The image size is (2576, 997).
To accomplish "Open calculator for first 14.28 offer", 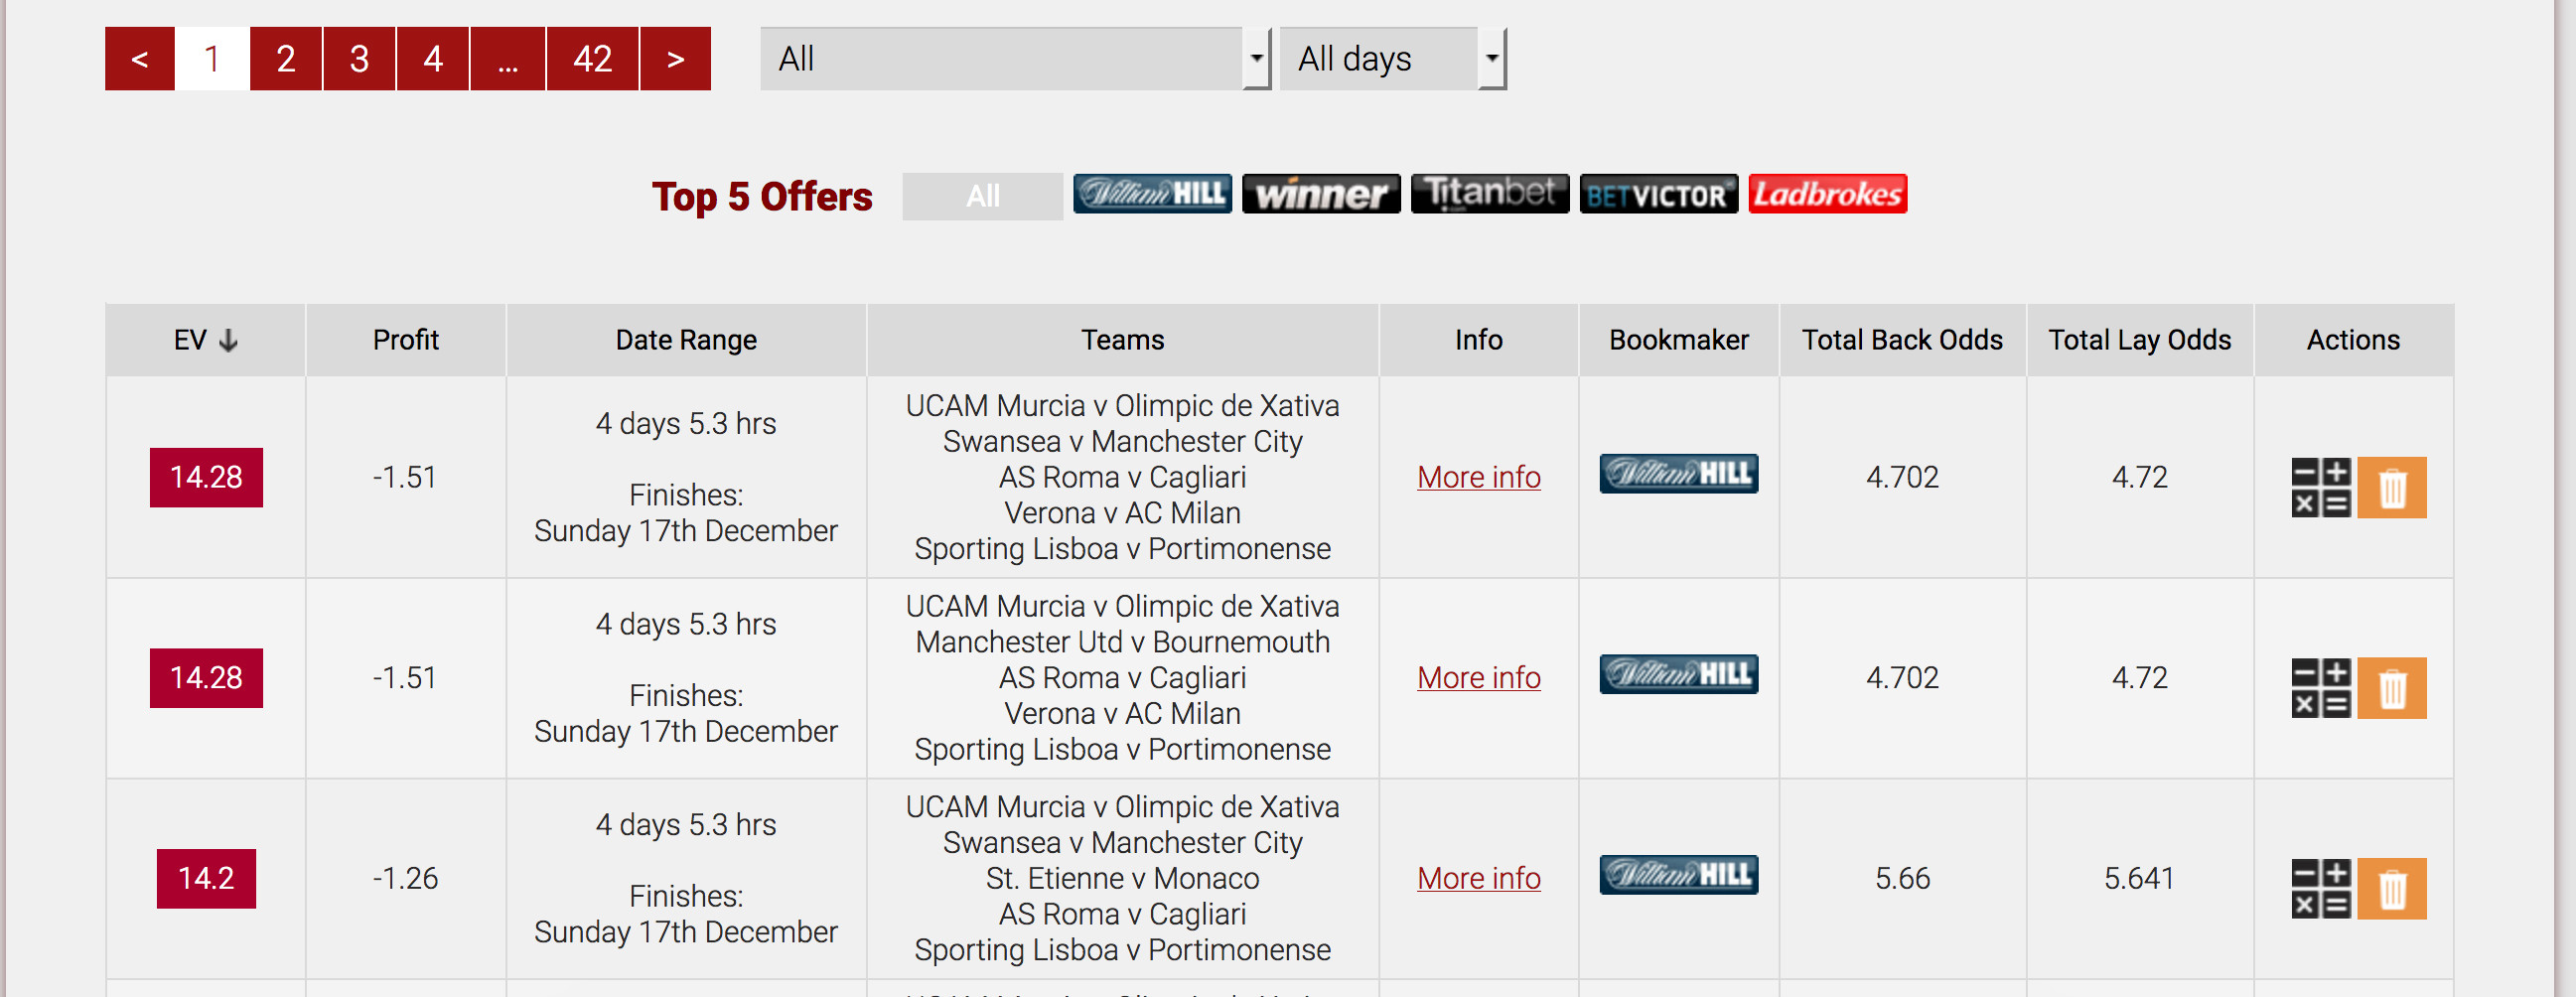I will (2321, 487).
